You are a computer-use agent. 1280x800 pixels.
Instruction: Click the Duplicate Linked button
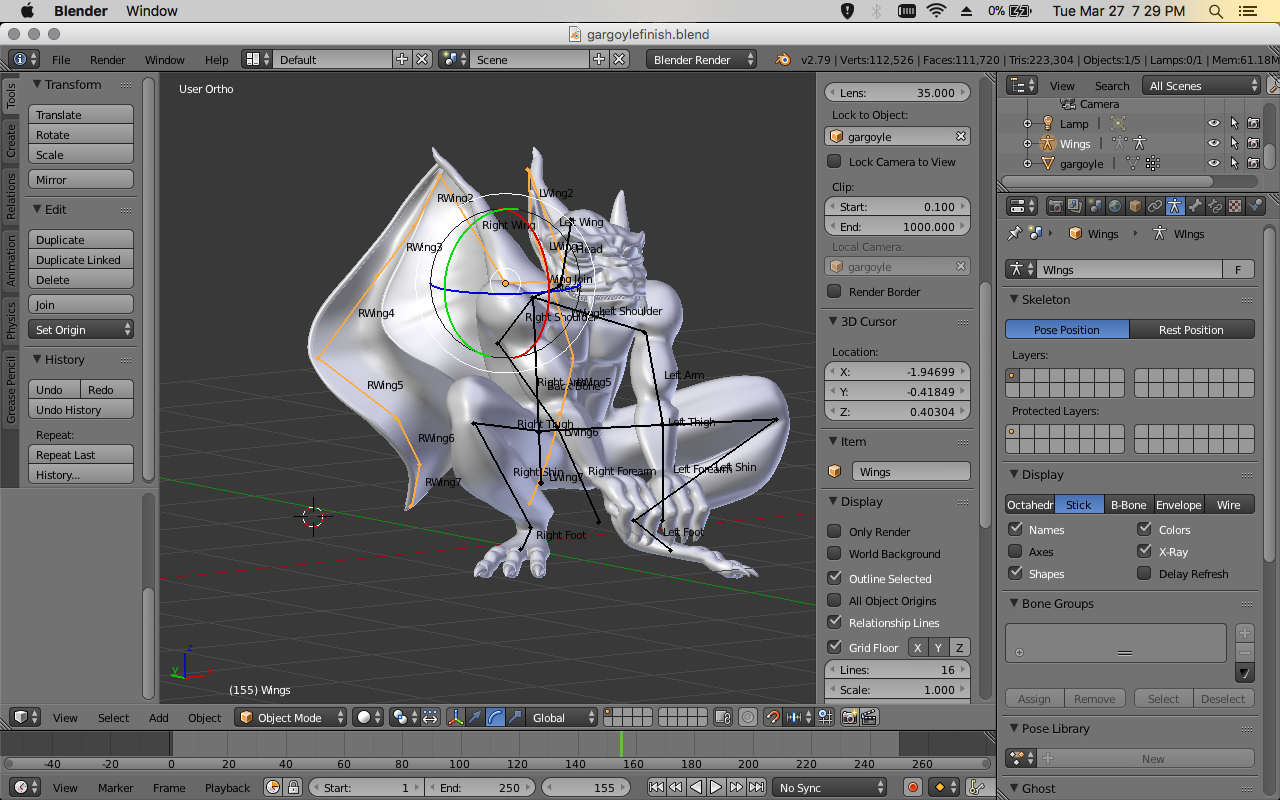[81, 259]
